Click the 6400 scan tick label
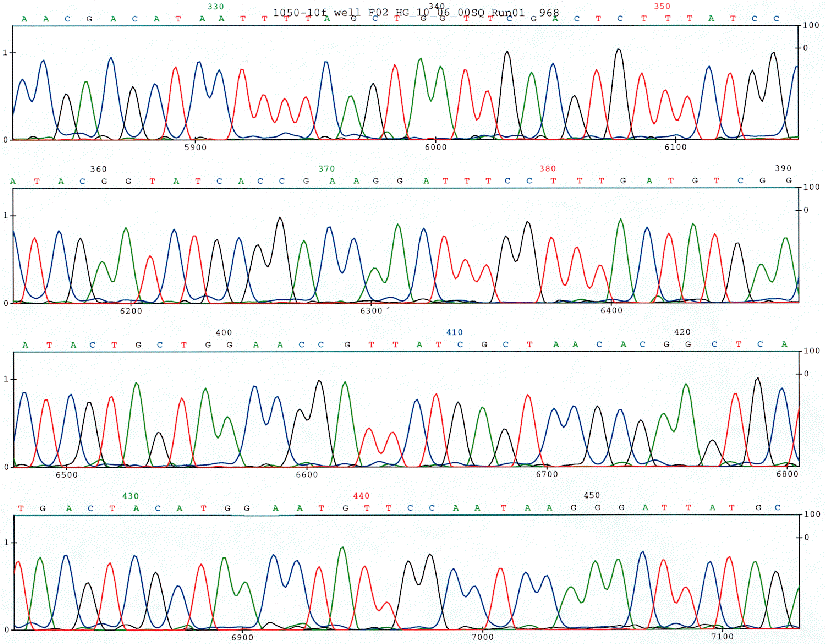 611,311
